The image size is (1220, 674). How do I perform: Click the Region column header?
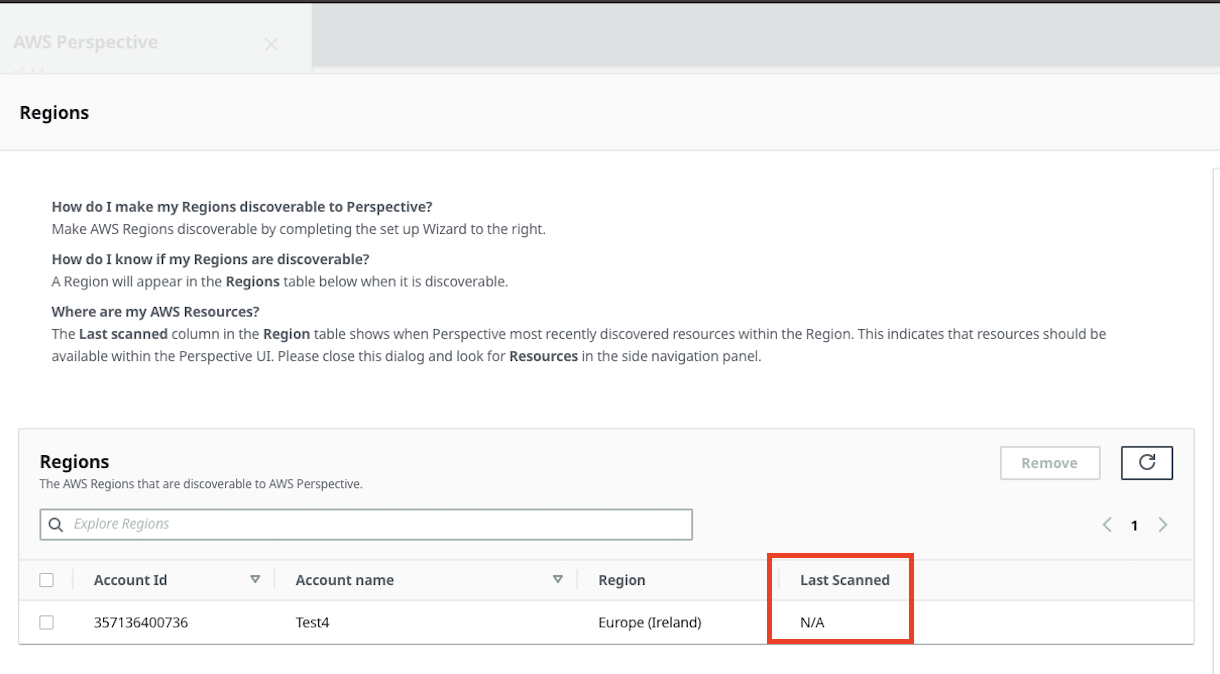point(622,580)
